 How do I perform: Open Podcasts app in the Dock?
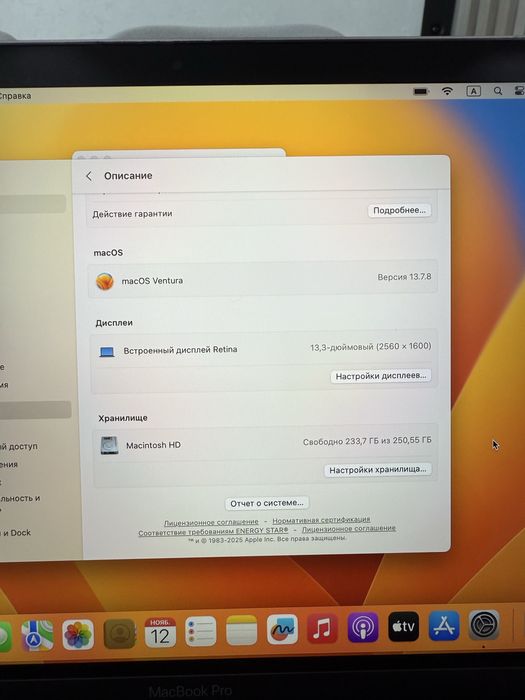(363, 627)
